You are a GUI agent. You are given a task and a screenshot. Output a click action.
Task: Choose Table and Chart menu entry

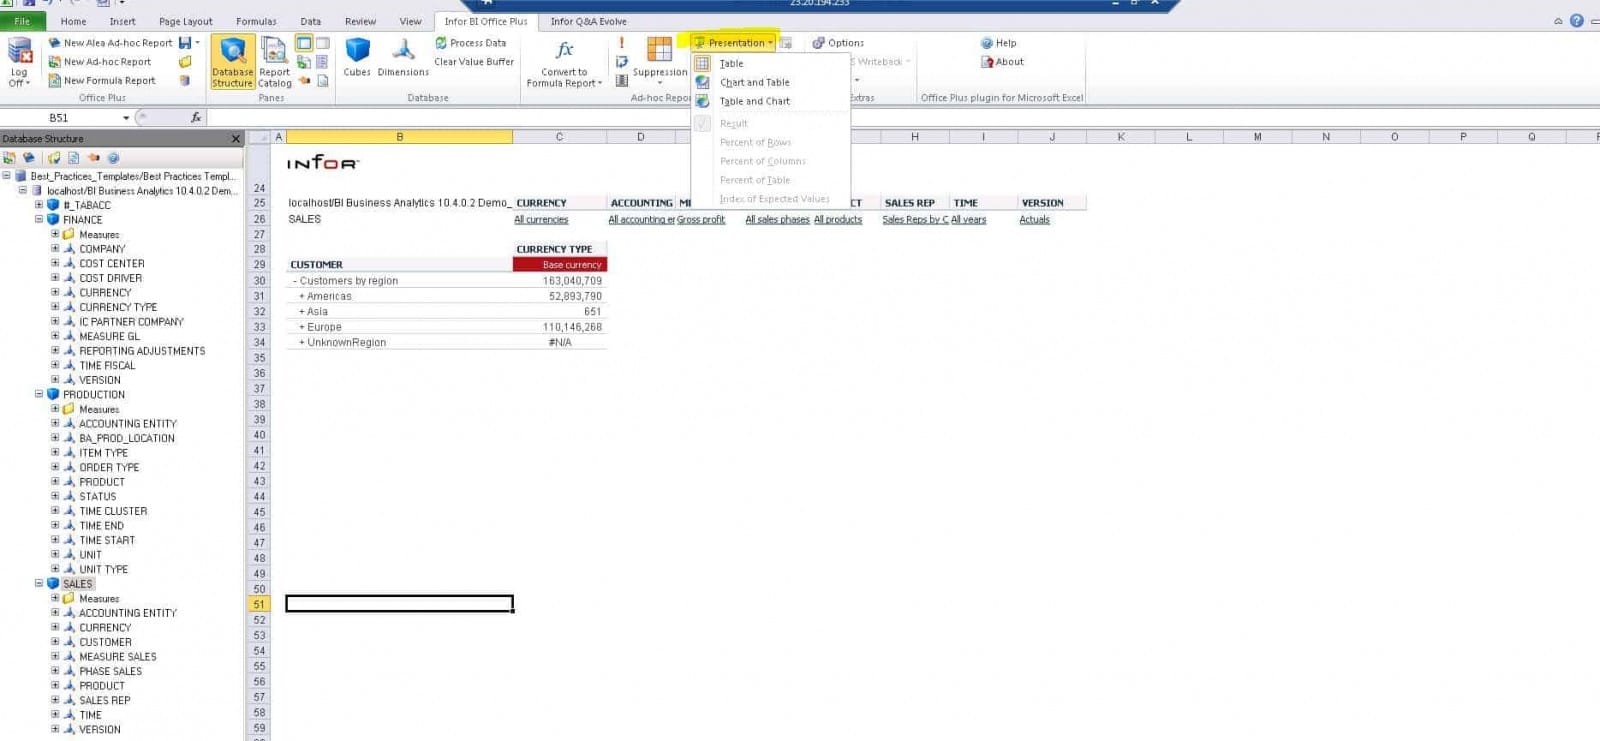(754, 102)
